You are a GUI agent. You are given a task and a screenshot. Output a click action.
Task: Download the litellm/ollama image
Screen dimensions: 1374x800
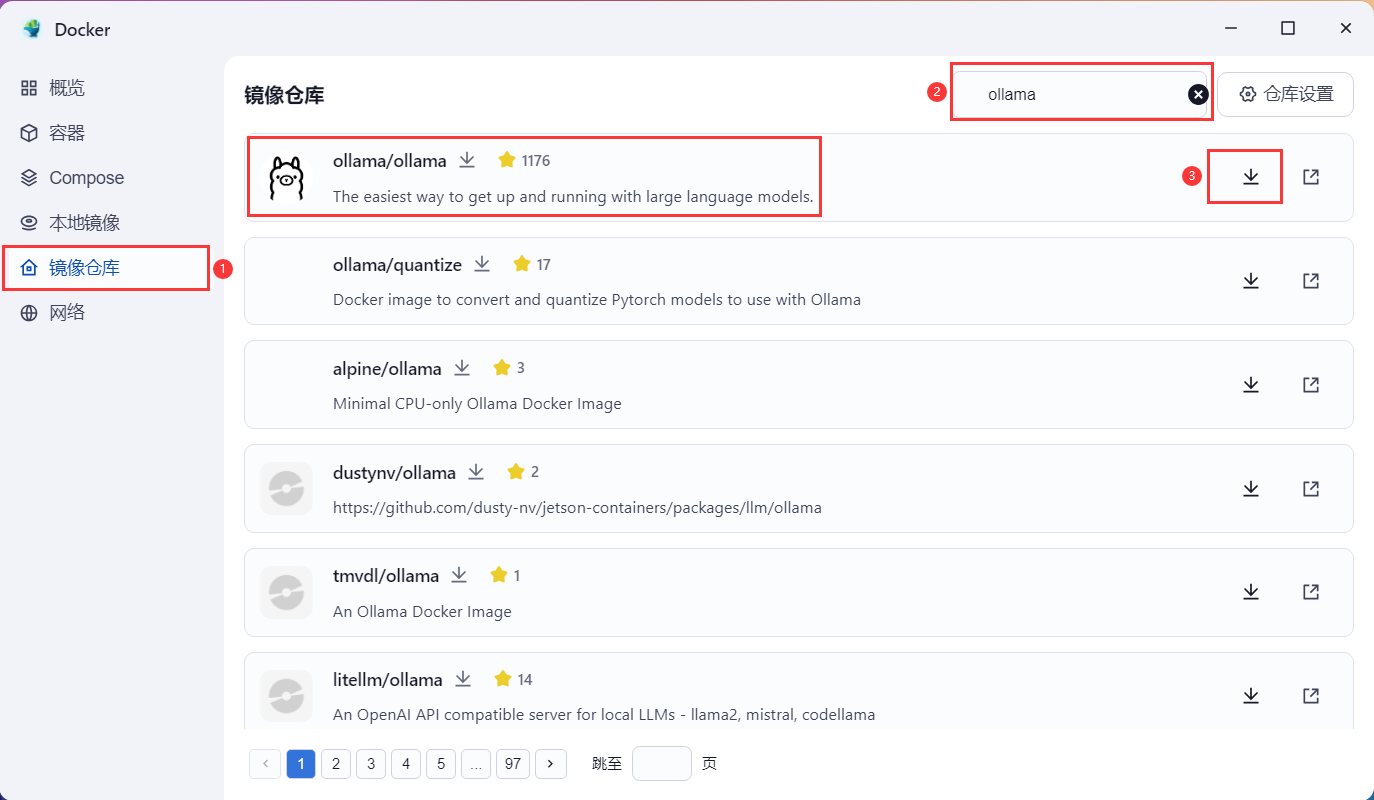1250,695
